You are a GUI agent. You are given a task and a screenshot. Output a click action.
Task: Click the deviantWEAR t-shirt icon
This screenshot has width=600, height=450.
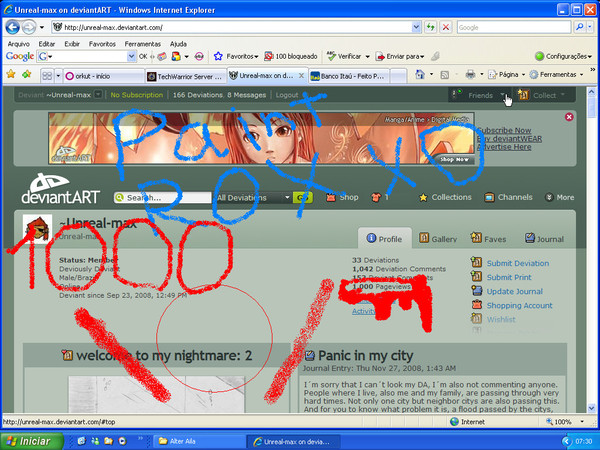376,197
